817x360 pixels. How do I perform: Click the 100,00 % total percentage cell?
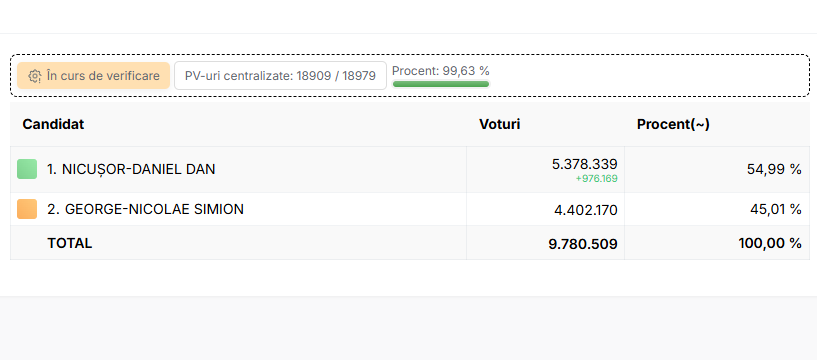point(770,243)
